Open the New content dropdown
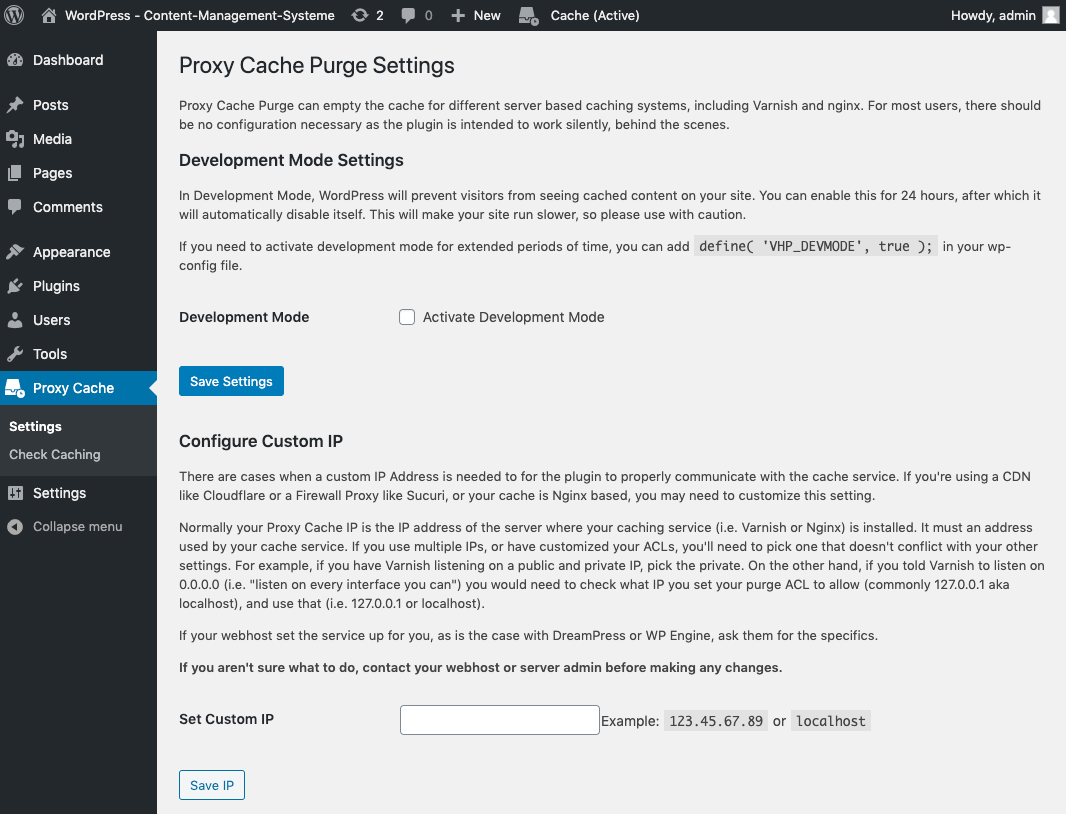 click(476, 15)
